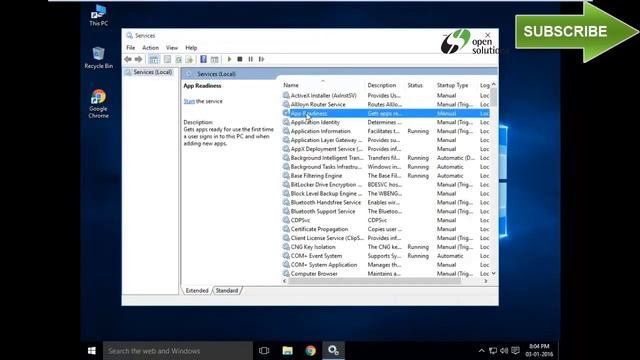This screenshot has height=360, width=640.
Task: Switch to the Standard tab
Action: click(227, 291)
